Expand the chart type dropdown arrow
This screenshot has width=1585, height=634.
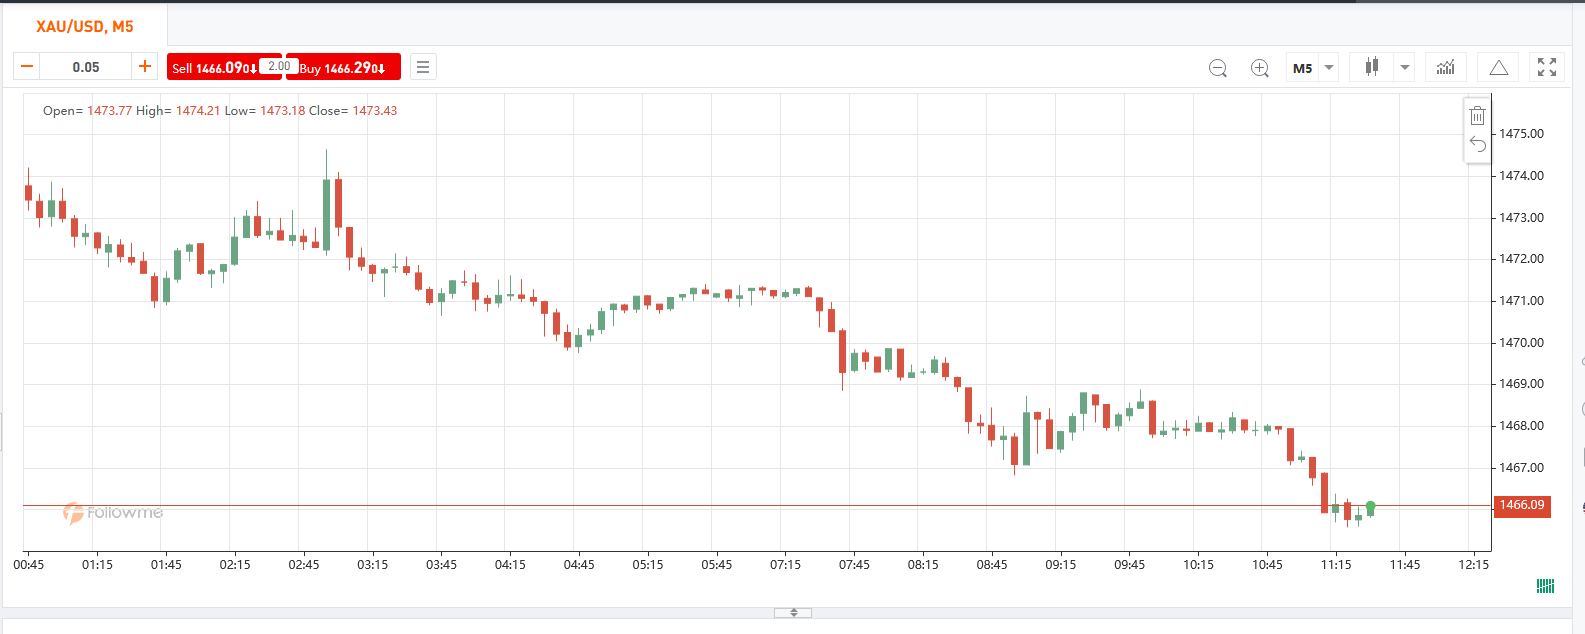coord(1405,68)
